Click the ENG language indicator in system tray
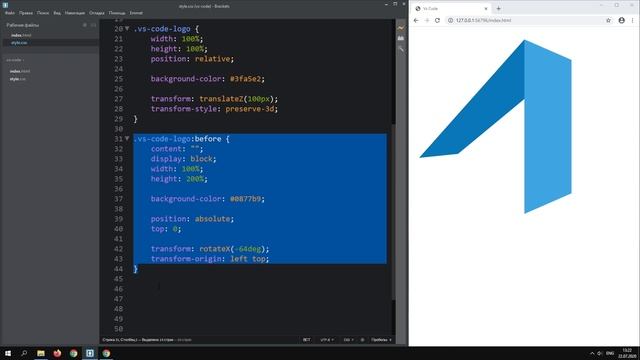The height and width of the screenshot is (360, 640). coord(610,353)
